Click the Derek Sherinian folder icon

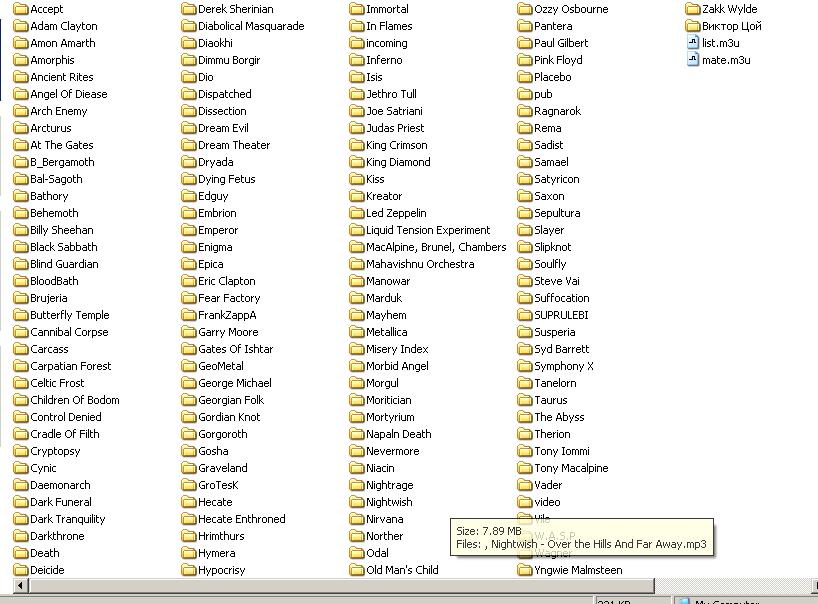point(189,9)
